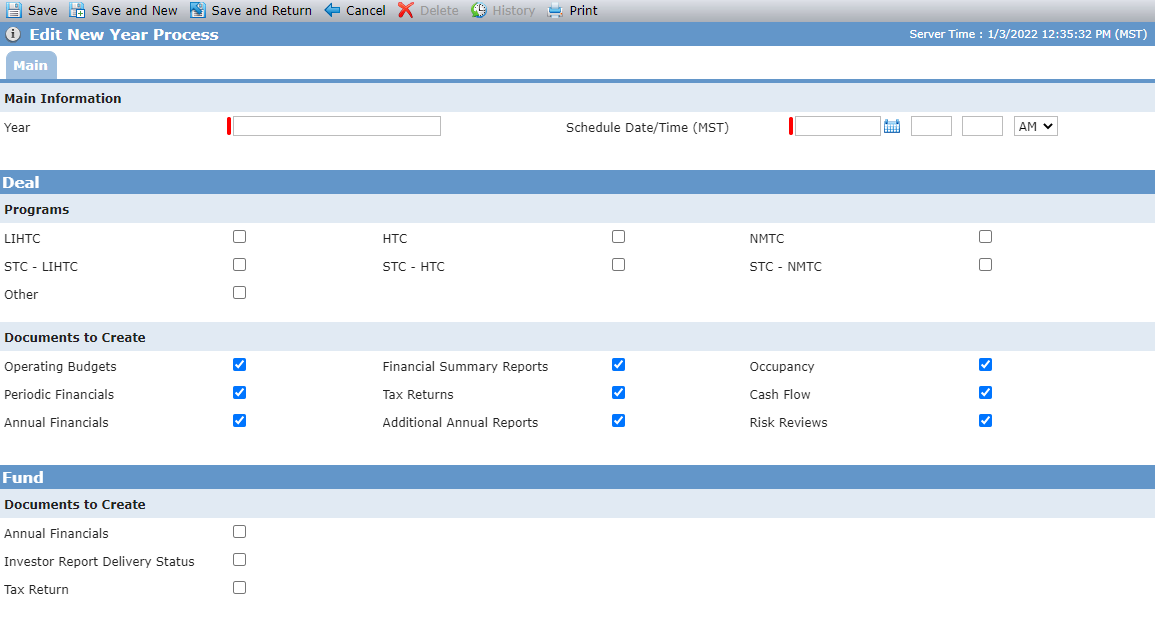Click the Save and New icon

77,10
